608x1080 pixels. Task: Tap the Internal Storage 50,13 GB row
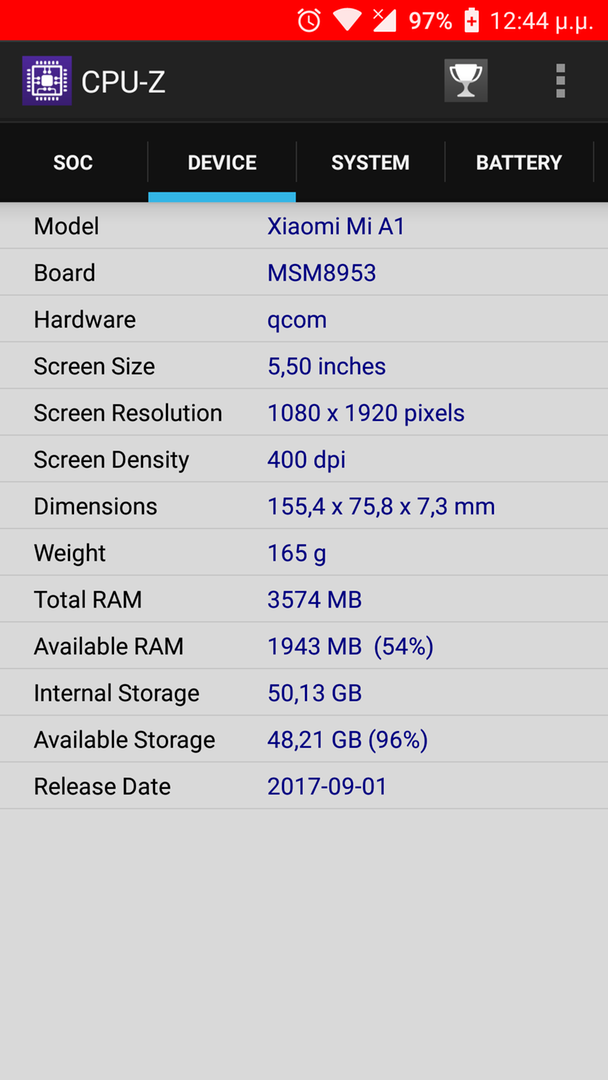click(x=304, y=693)
